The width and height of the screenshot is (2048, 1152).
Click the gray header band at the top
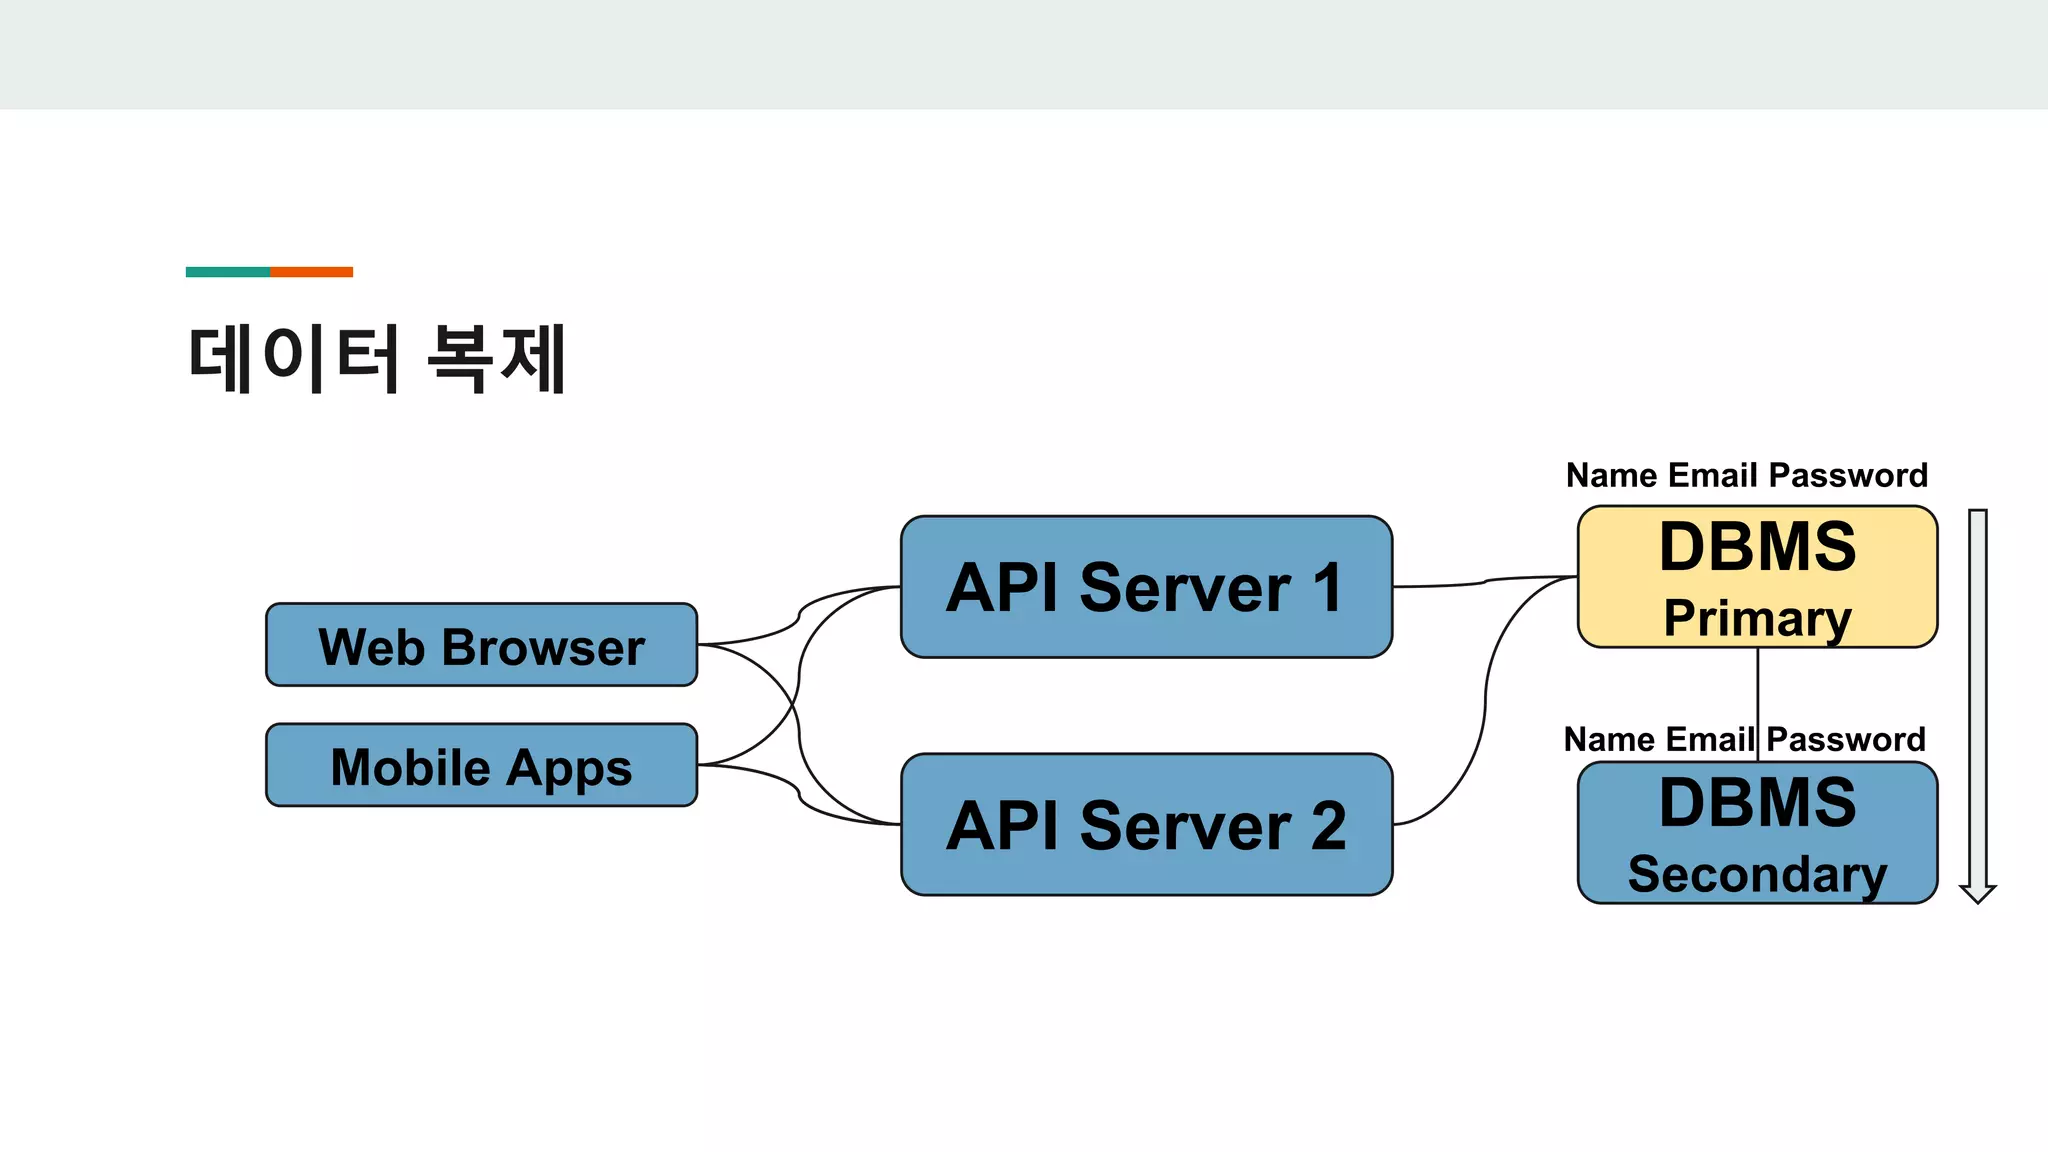tap(1024, 54)
